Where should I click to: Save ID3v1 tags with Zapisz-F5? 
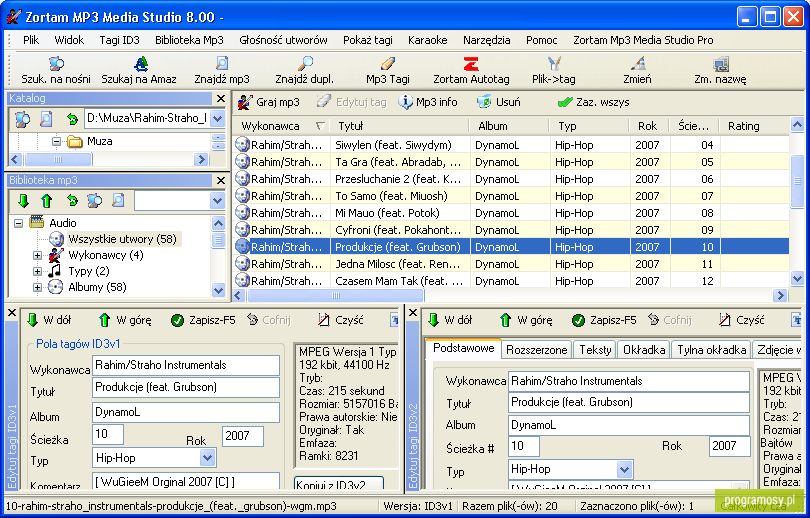click(x=203, y=320)
